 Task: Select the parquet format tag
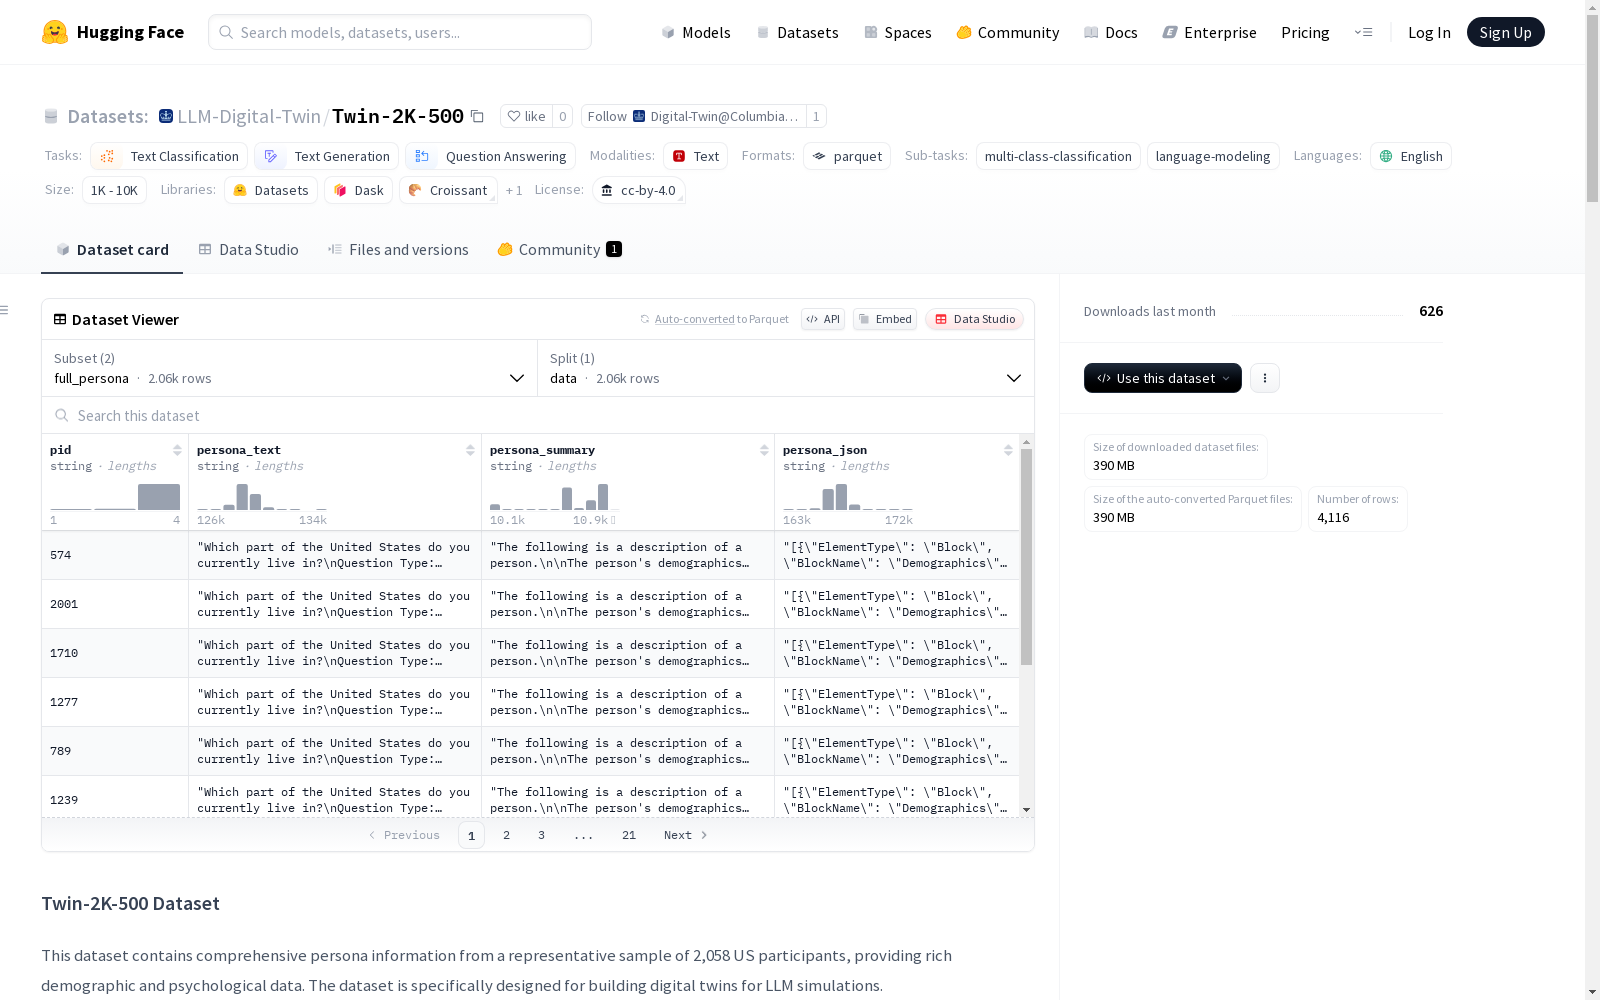(x=847, y=156)
